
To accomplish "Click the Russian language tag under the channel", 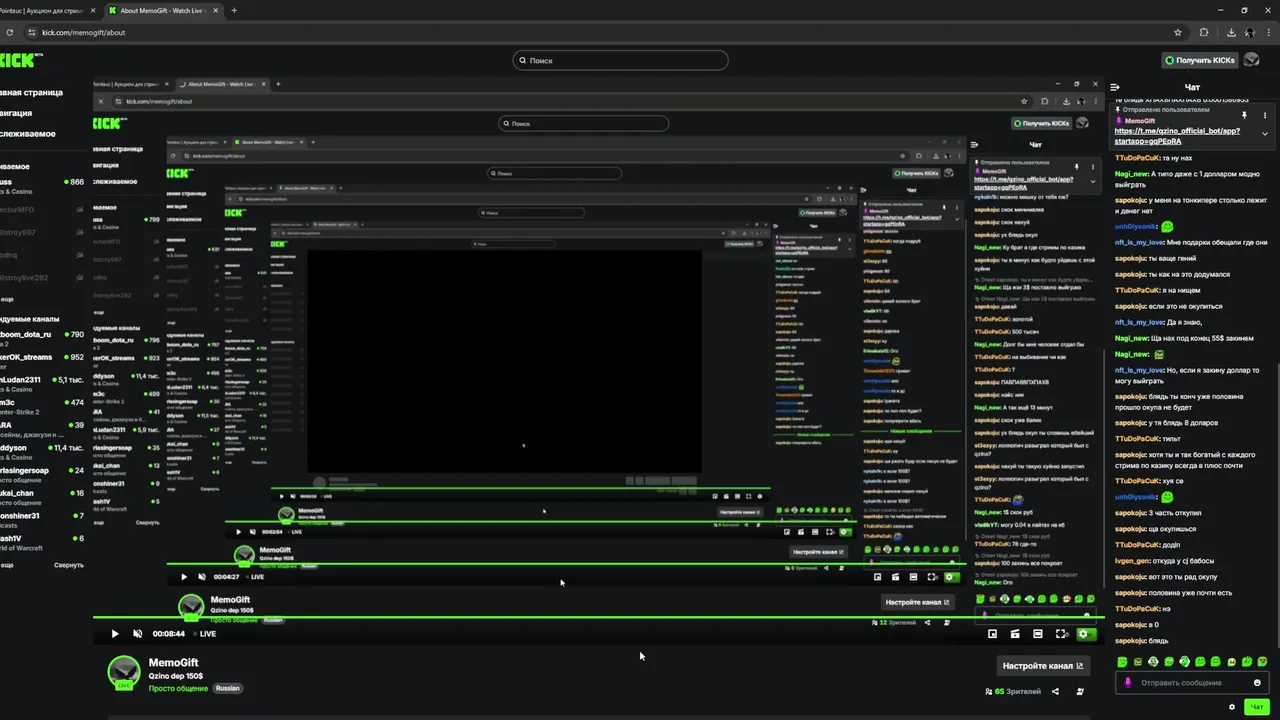I will (x=228, y=688).
